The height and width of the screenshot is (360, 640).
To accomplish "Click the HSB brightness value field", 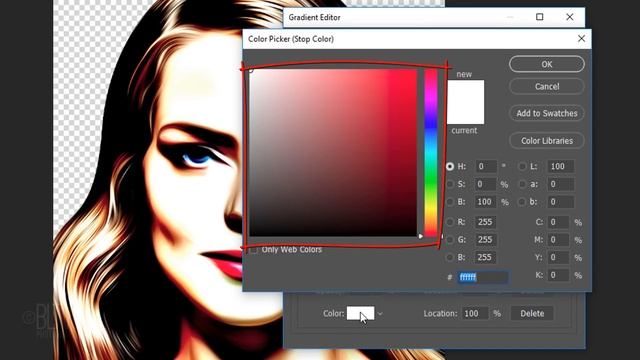I will [x=486, y=202].
